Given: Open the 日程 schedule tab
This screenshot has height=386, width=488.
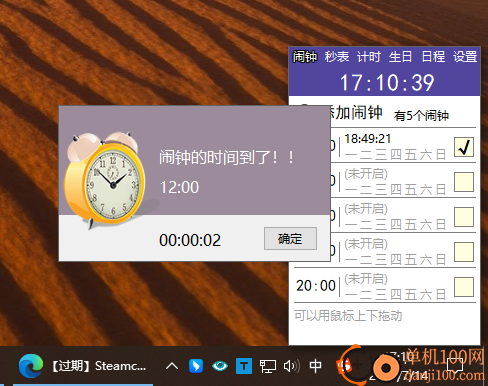Looking at the screenshot, I should (433, 57).
